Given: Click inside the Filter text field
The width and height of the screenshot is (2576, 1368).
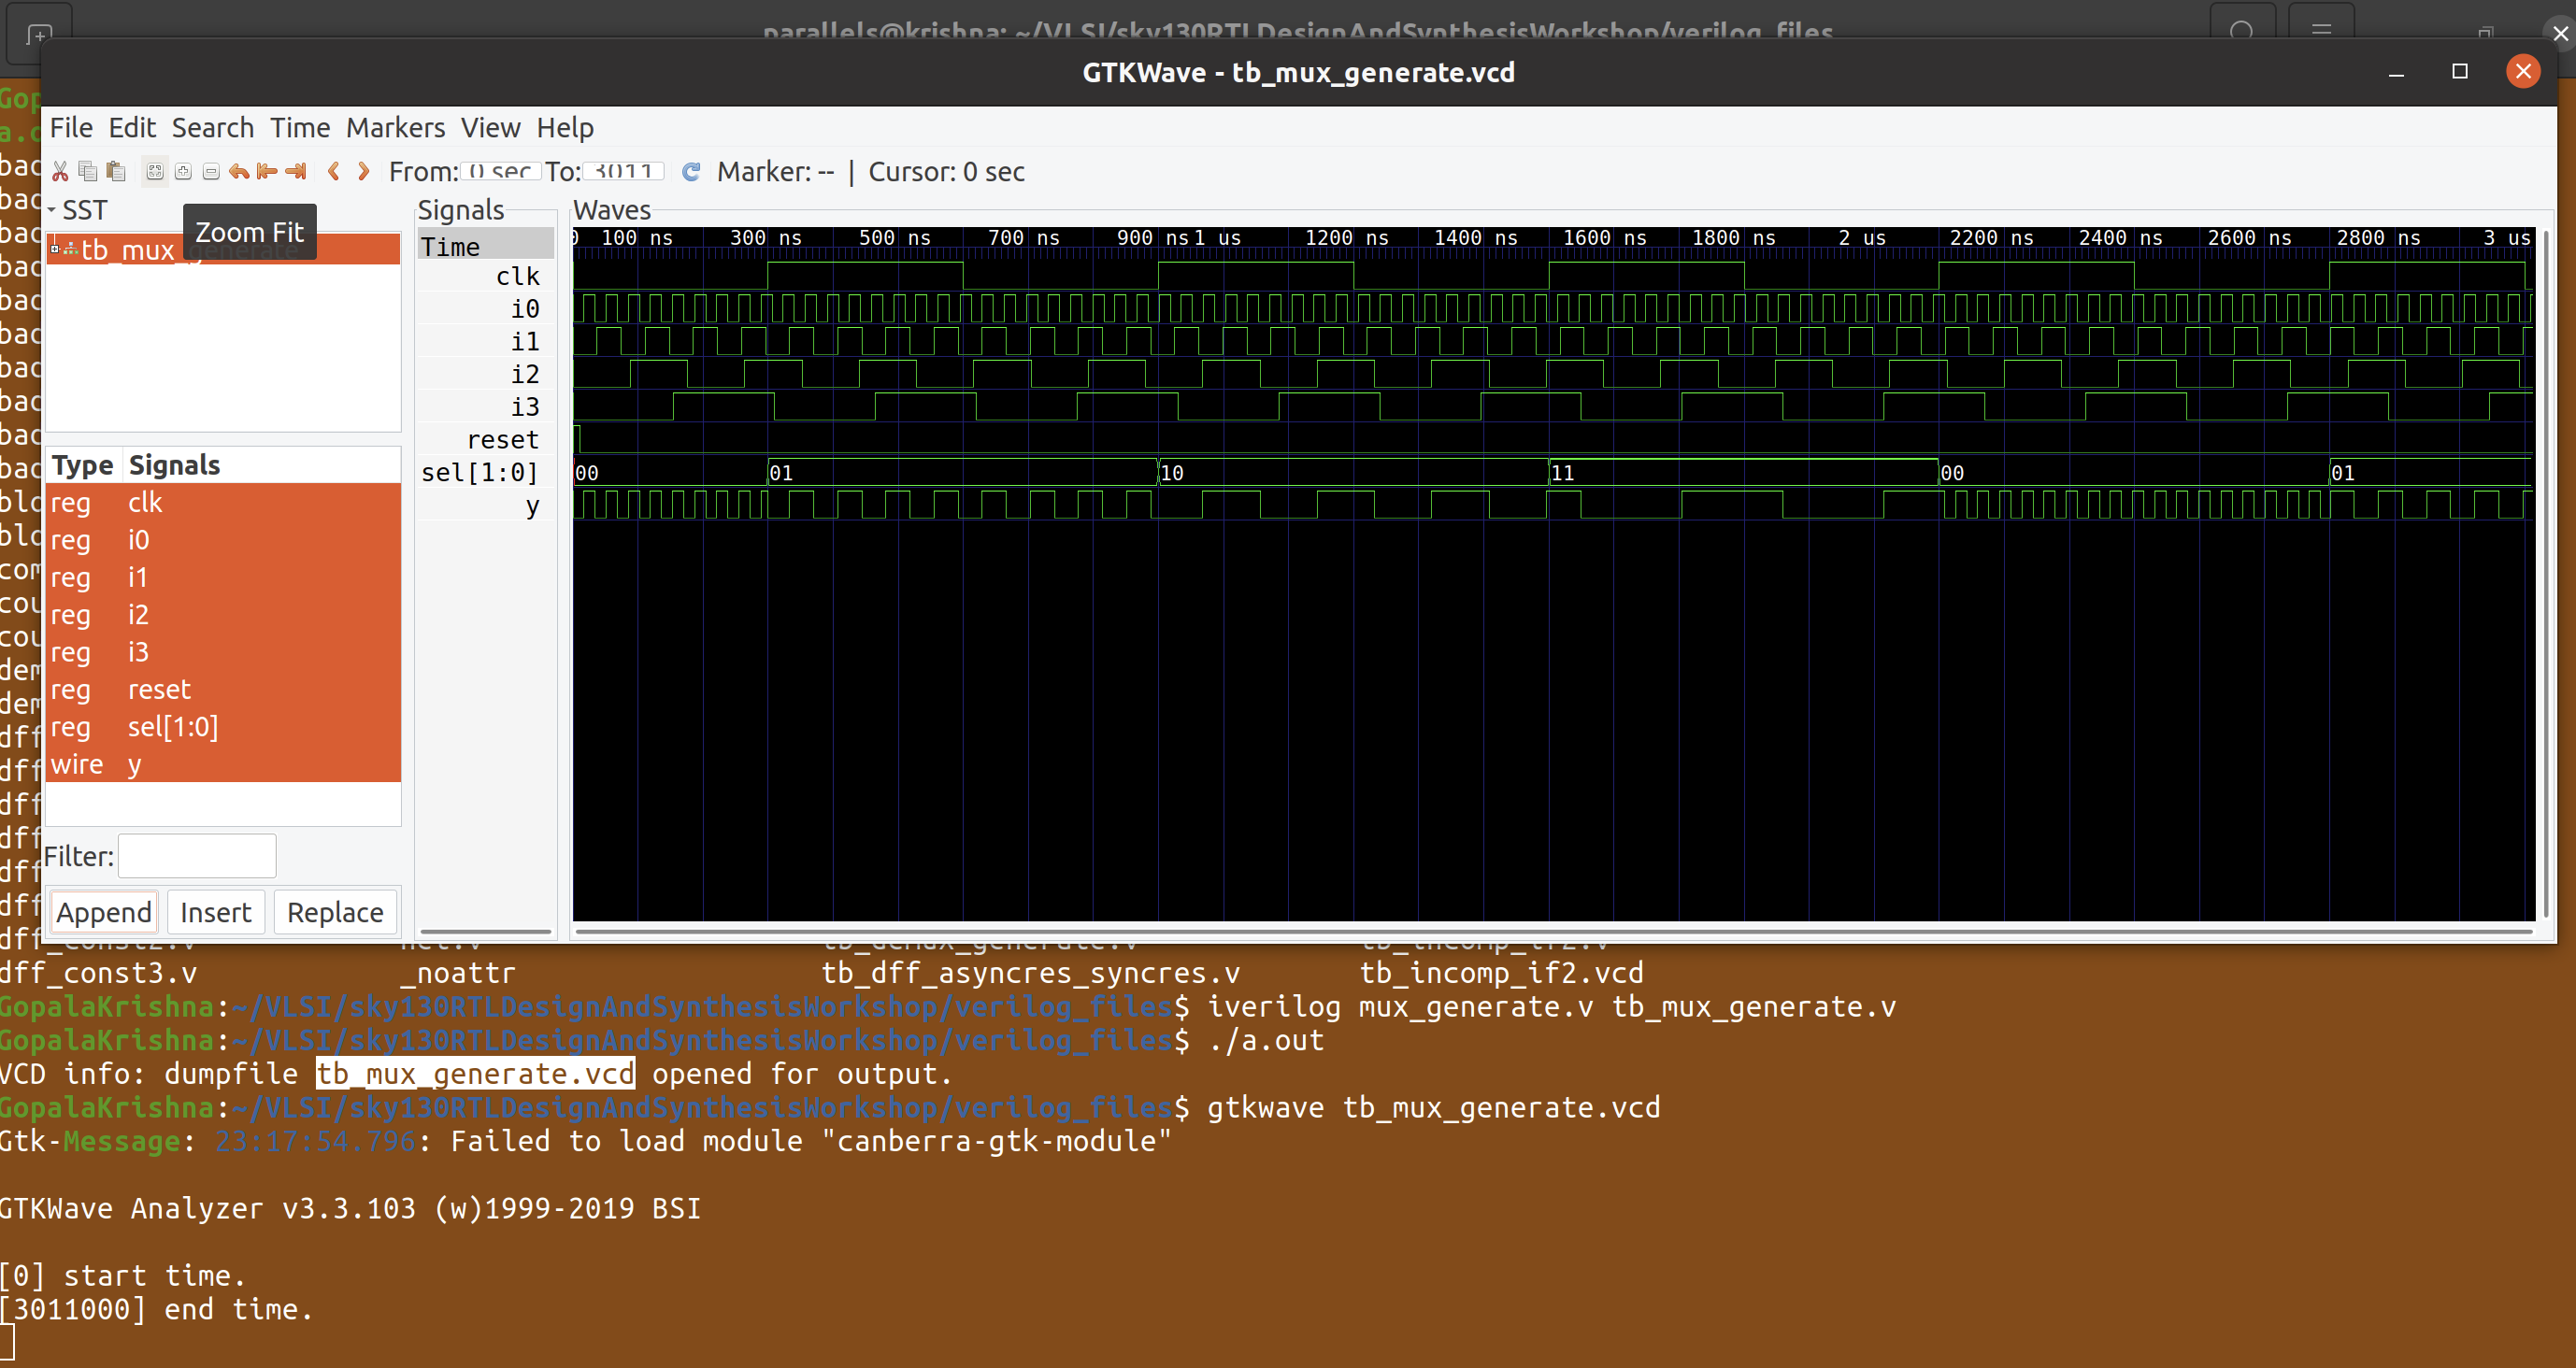Looking at the screenshot, I should tap(196, 856).
